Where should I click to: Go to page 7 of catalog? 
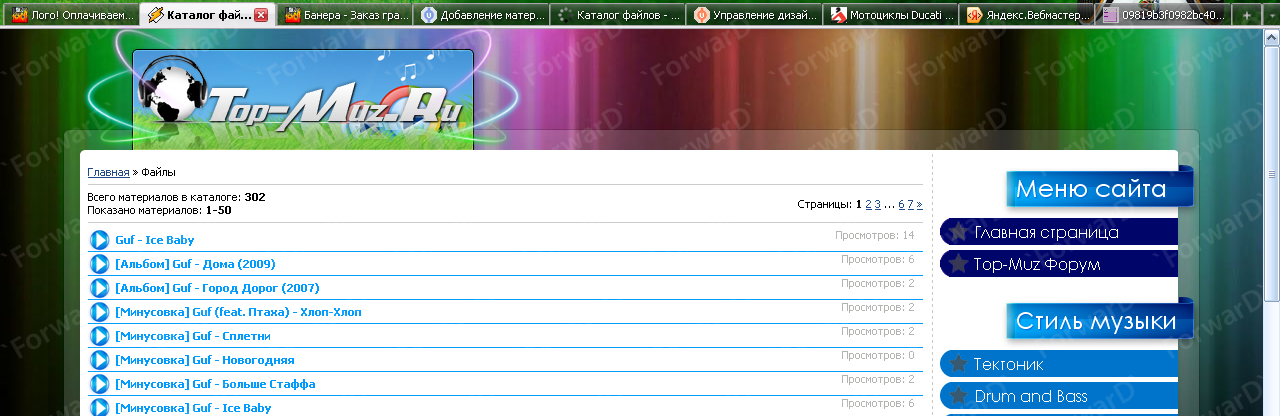coord(910,204)
